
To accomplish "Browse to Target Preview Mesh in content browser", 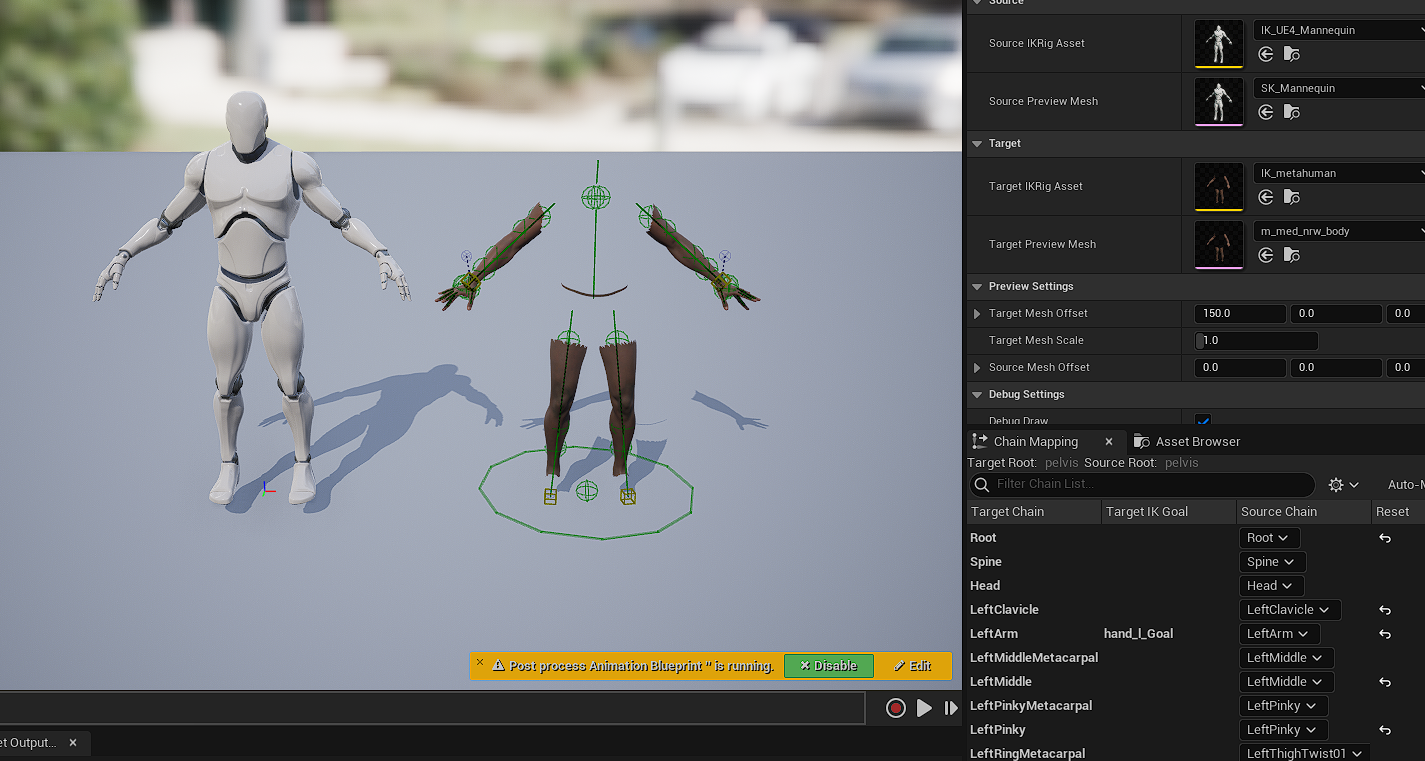I will click(1292, 255).
